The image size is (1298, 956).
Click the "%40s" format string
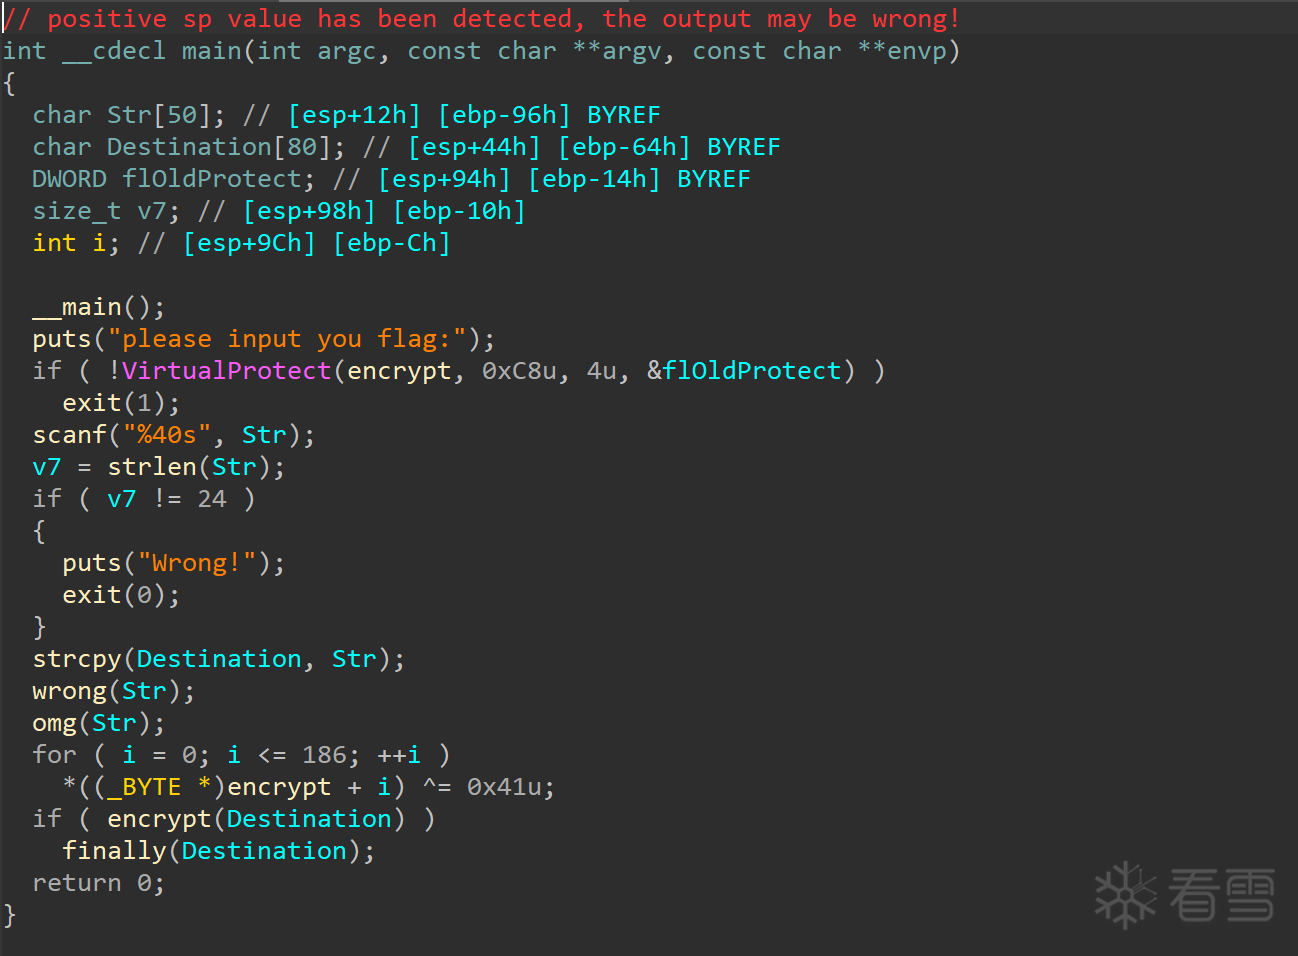pyautogui.click(x=167, y=435)
